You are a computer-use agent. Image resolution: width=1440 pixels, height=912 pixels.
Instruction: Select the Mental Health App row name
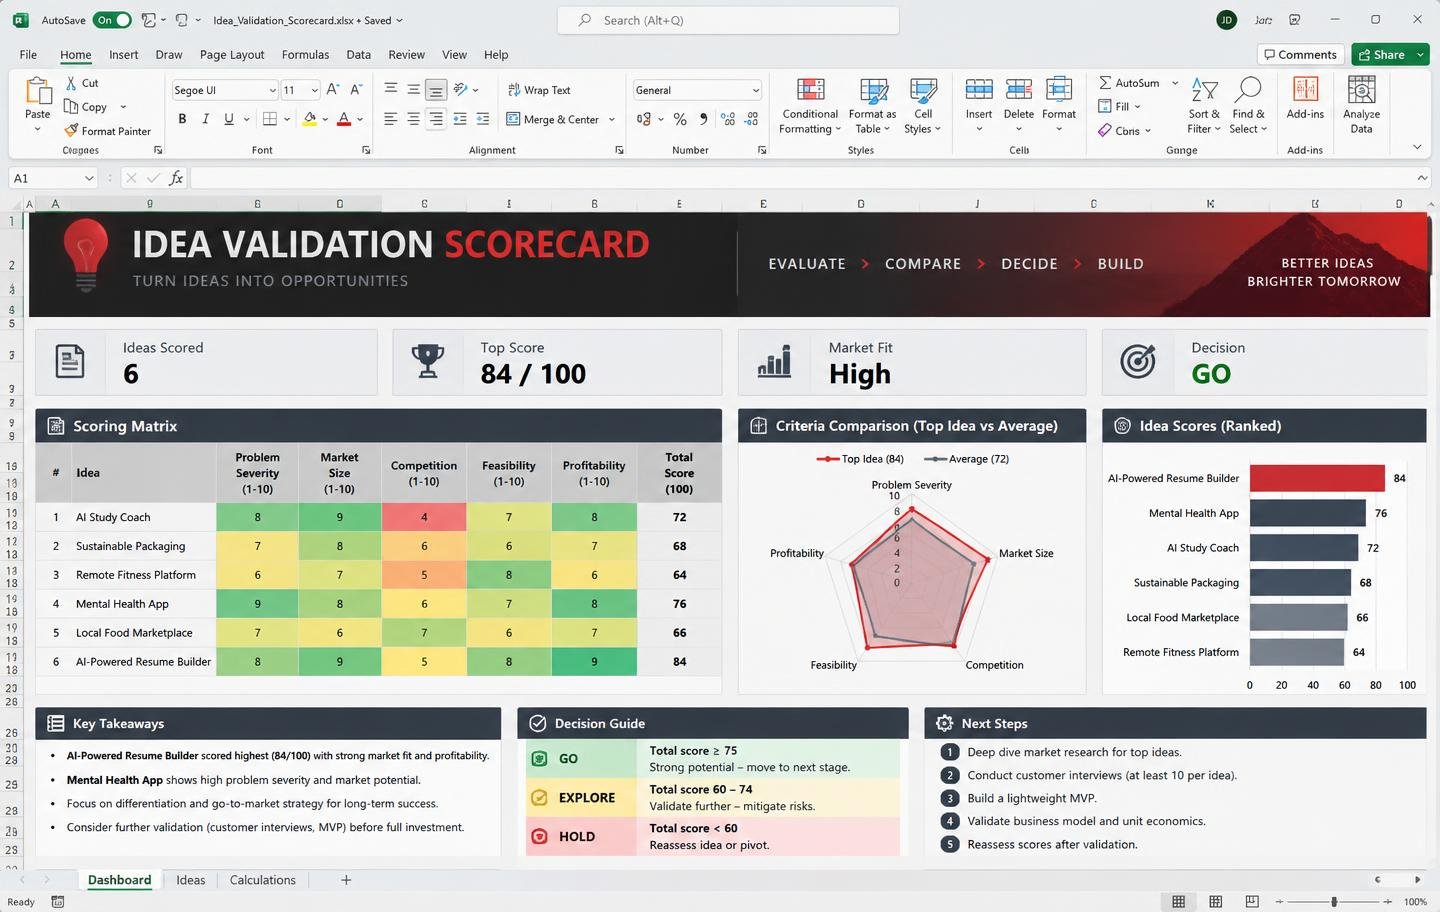point(122,604)
